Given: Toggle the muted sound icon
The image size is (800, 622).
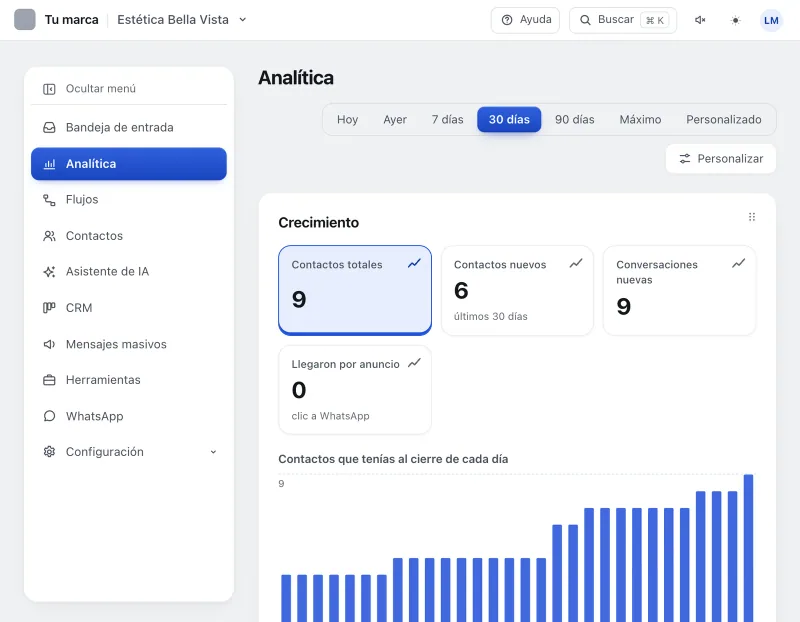Looking at the screenshot, I should (x=700, y=20).
